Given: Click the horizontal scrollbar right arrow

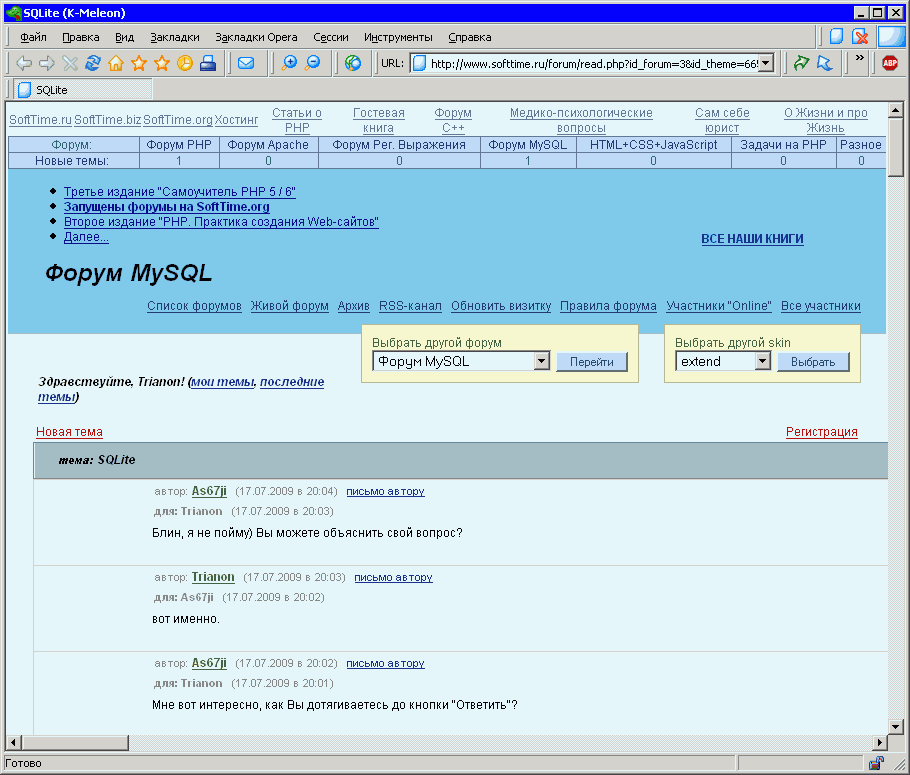Looking at the screenshot, I should point(880,742).
